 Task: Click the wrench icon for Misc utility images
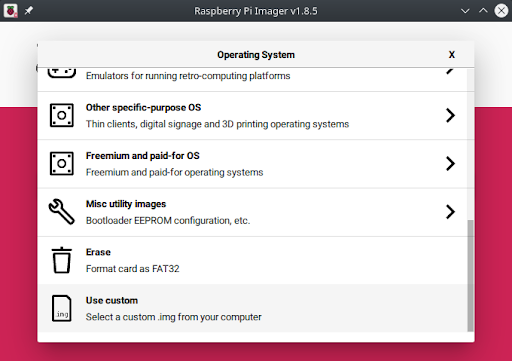(x=62, y=212)
